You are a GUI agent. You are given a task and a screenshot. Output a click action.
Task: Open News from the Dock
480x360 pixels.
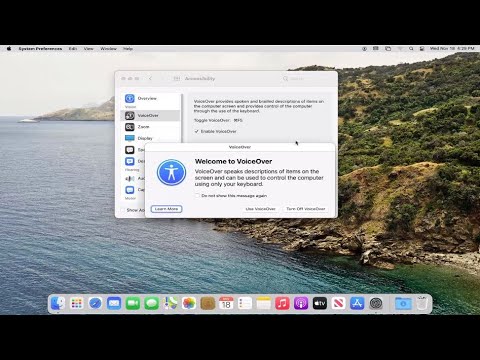click(338, 303)
